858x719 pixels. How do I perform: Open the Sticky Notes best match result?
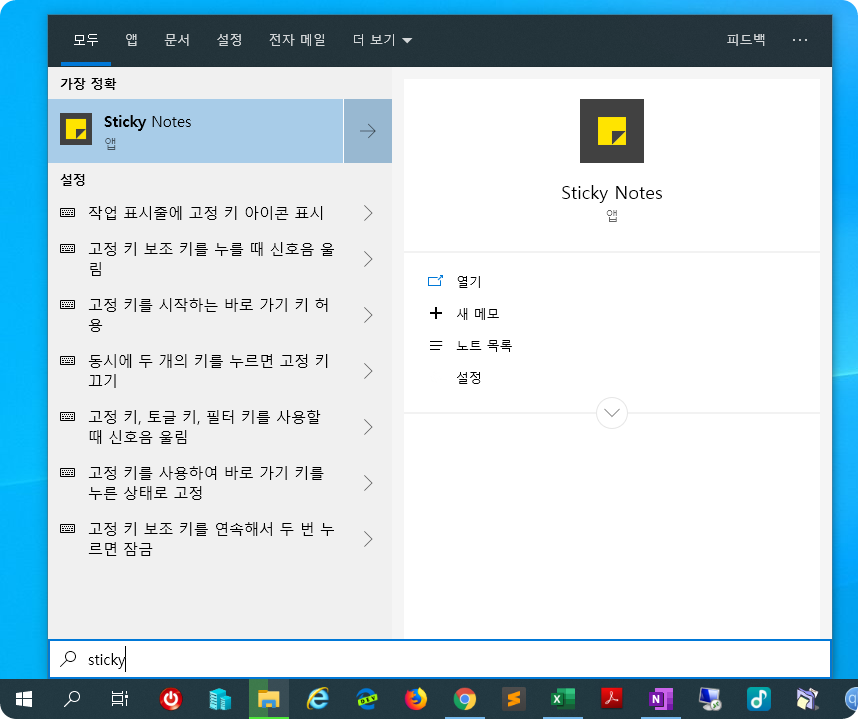(x=195, y=131)
